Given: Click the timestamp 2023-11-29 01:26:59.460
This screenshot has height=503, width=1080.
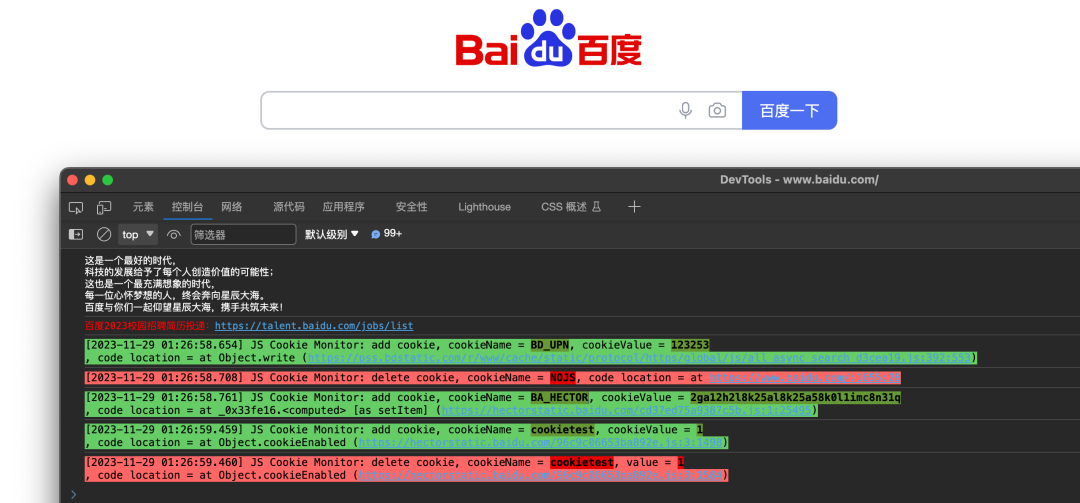Looking at the screenshot, I should pos(163,462).
